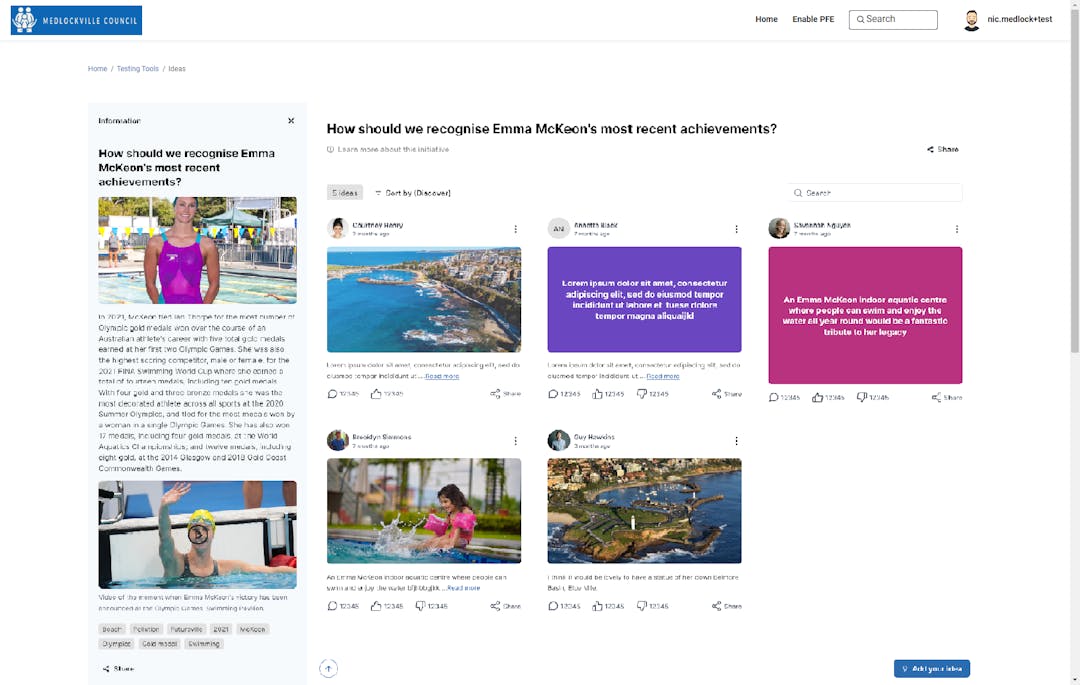
Task: Select the Swimming tag in Information panel
Action: point(204,644)
